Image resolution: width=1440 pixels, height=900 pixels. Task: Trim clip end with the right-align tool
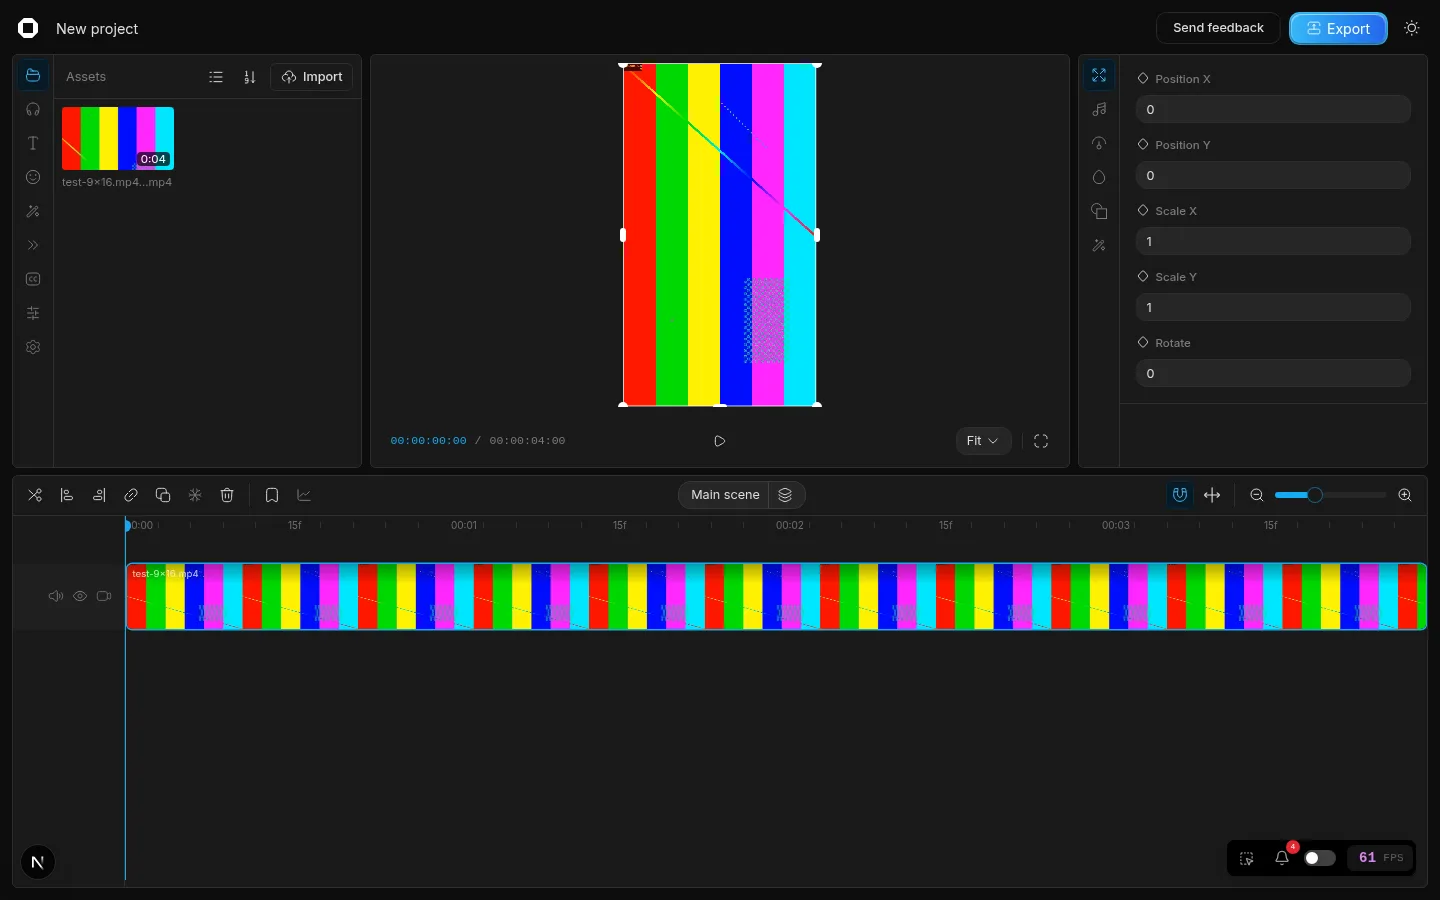tap(99, 495)
